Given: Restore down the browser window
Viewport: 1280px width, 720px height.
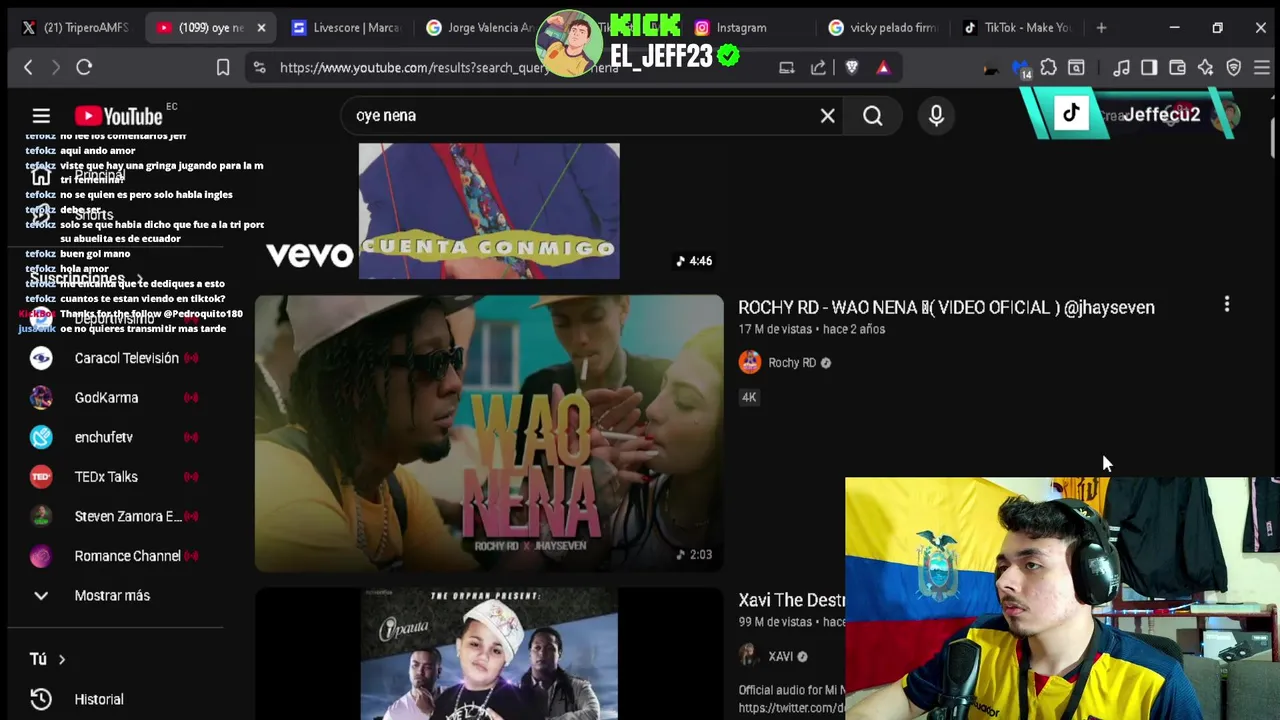Looking at the screenshot, I should [1217, 28].
